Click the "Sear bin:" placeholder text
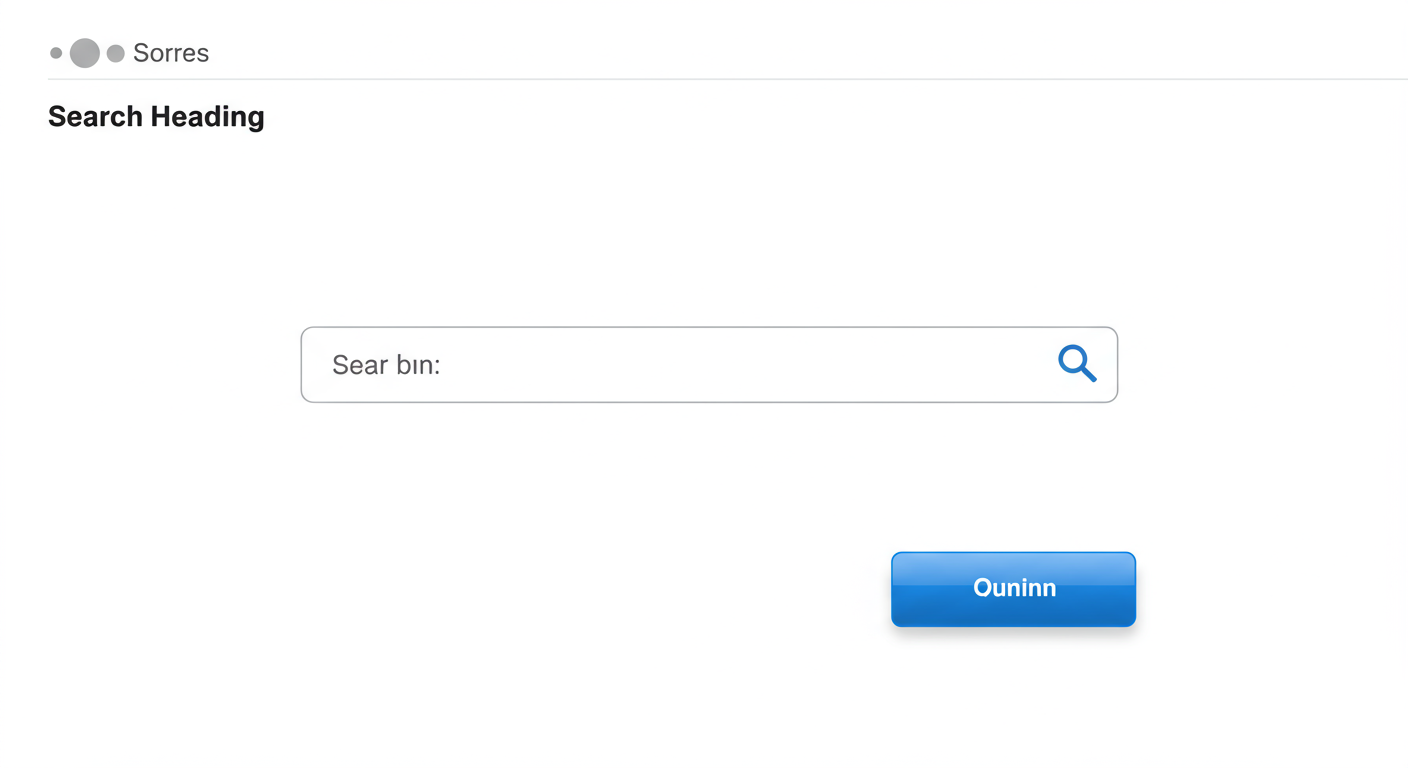 pyautogui.click(x=386, y=365)
